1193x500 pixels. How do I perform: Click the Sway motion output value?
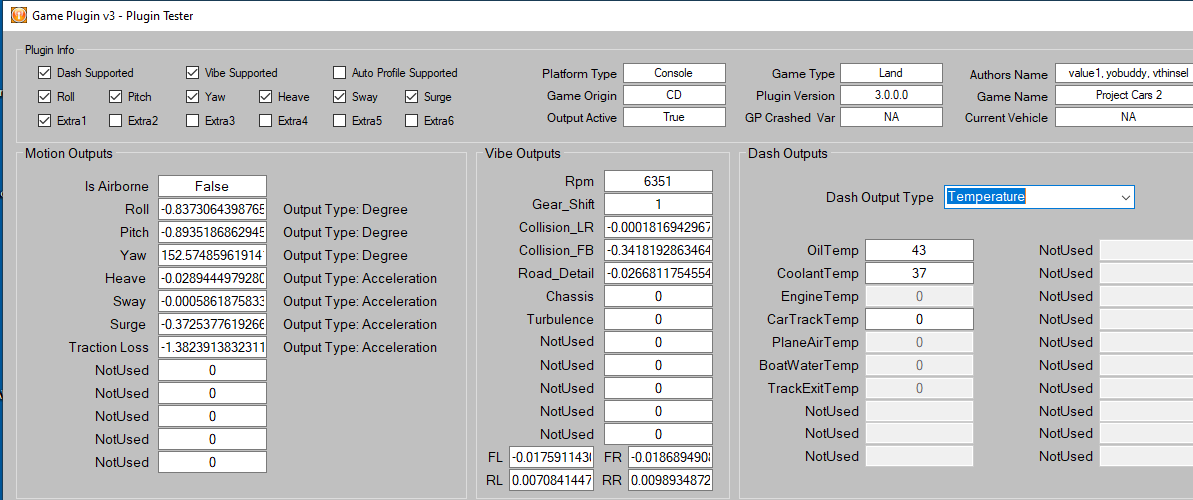212,301
